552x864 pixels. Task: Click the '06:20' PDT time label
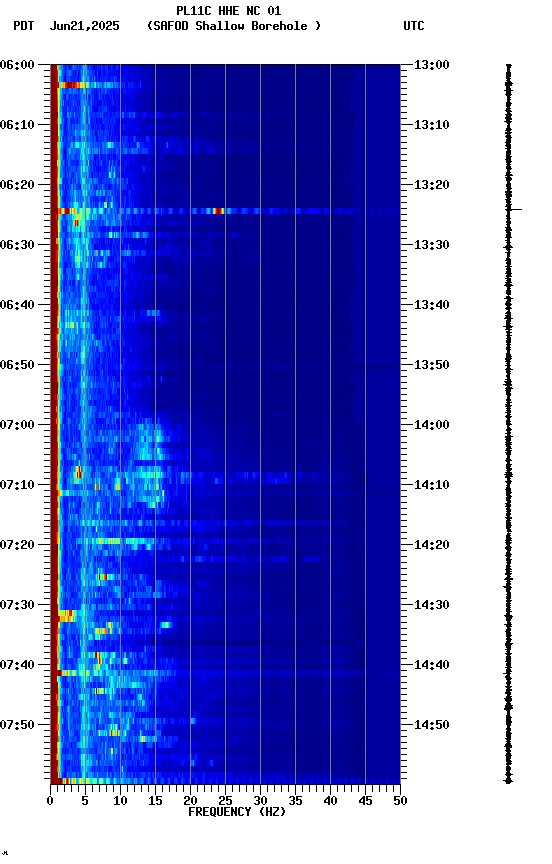coord(17,185)
